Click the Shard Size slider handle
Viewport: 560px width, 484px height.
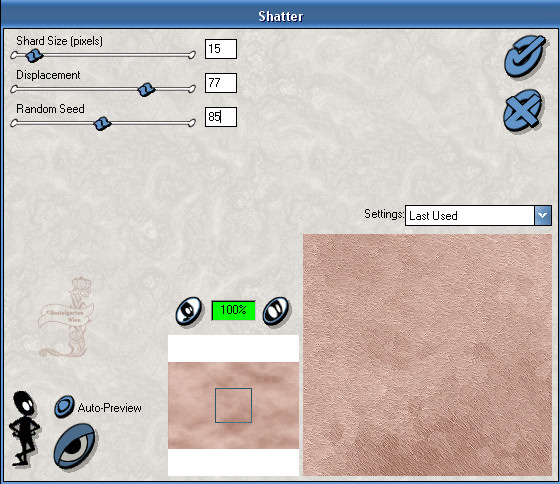(35, 55)
